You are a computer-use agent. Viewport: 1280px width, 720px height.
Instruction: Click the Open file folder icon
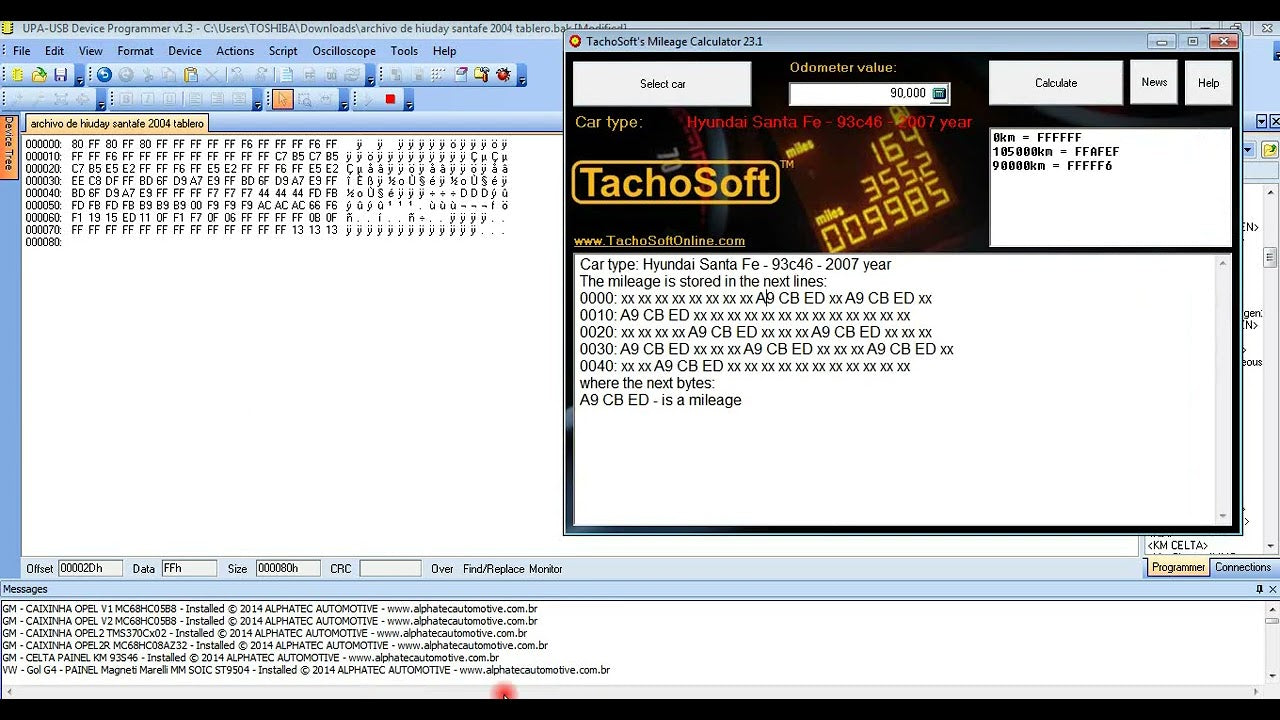click(x=39, y=75)
